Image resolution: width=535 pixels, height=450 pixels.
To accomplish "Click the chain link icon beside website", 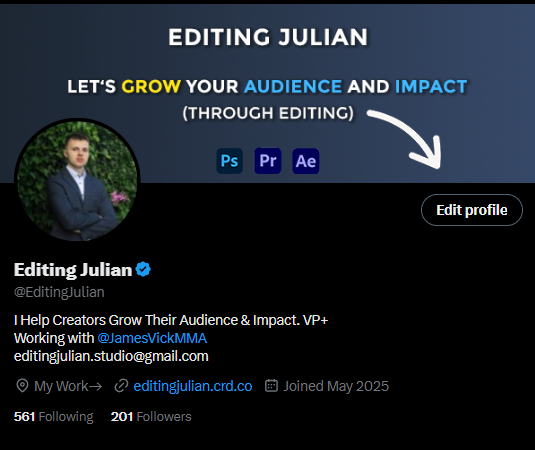I will (121, 386).
